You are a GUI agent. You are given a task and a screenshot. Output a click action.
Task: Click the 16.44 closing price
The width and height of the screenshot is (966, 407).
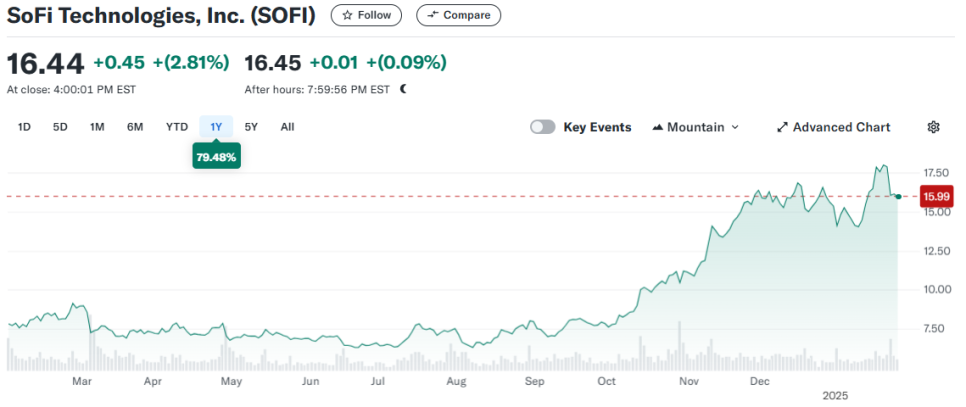click(x=45, y=63)
